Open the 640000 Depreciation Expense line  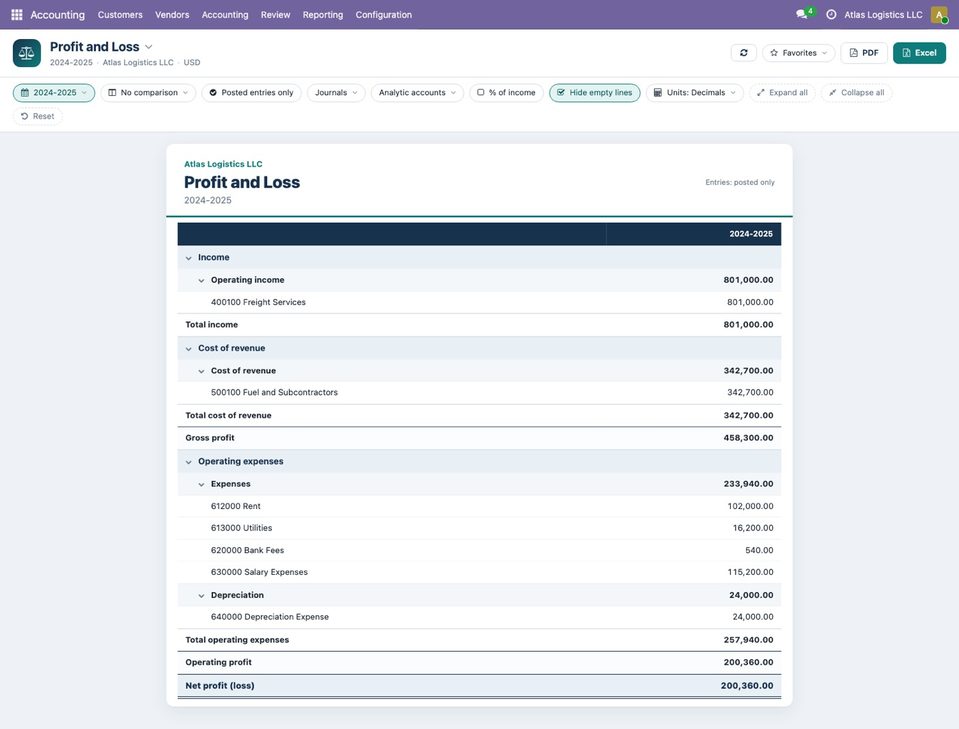[479, 617]
